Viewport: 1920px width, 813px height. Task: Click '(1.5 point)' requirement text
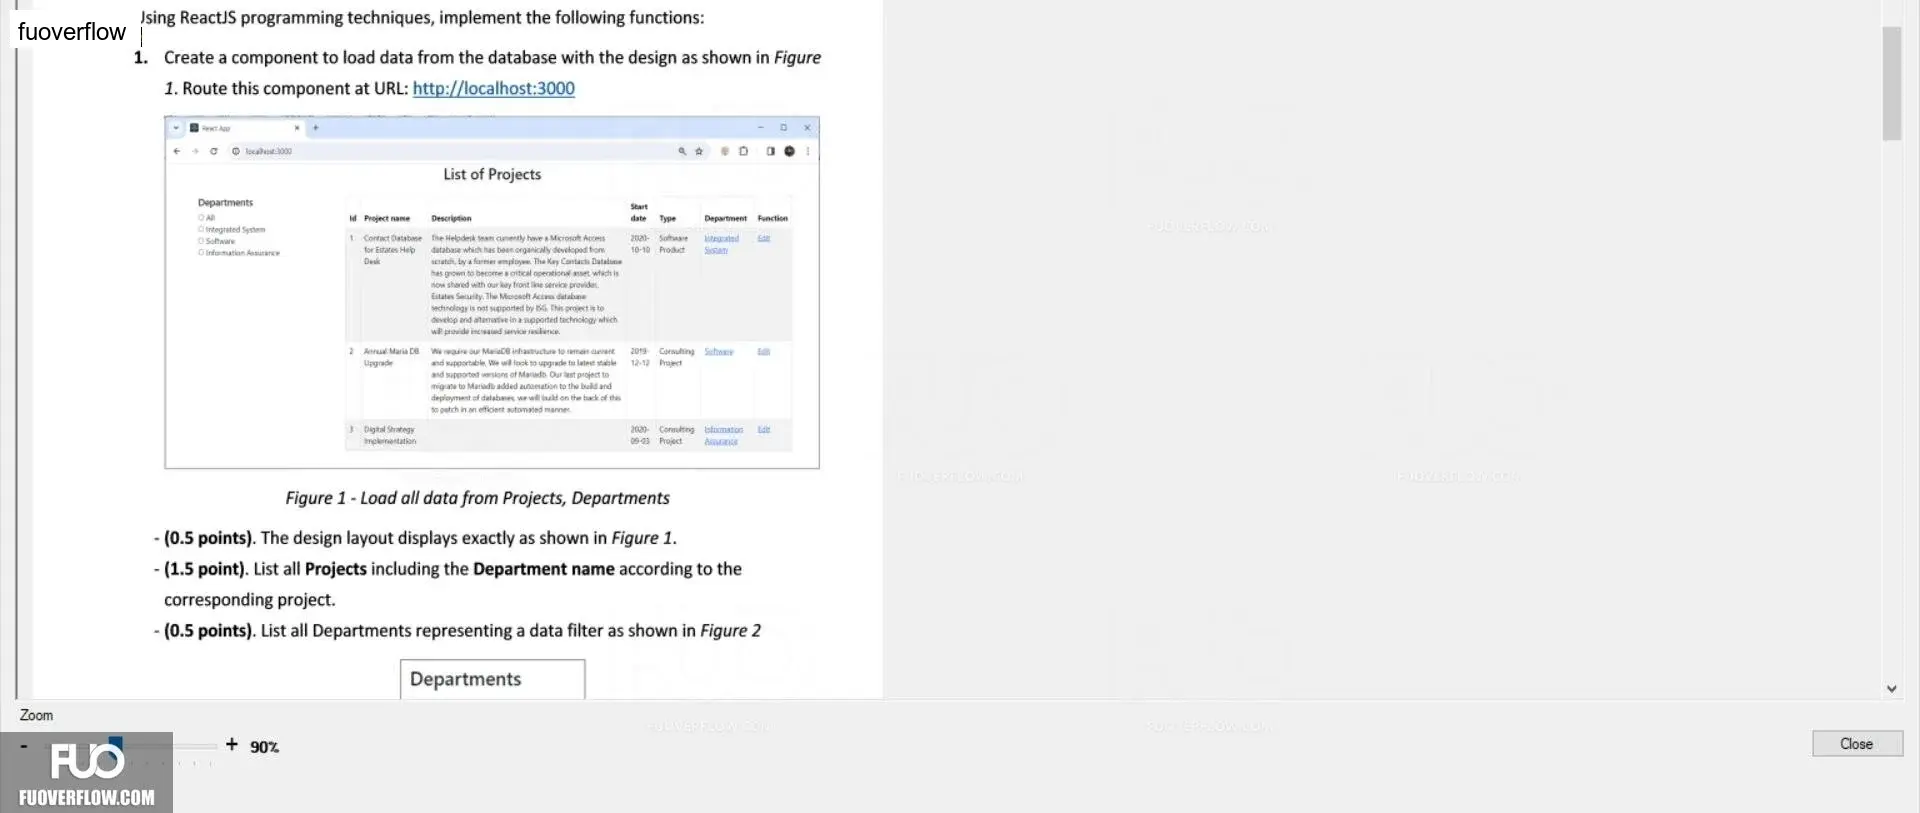[x=204, y=569]
